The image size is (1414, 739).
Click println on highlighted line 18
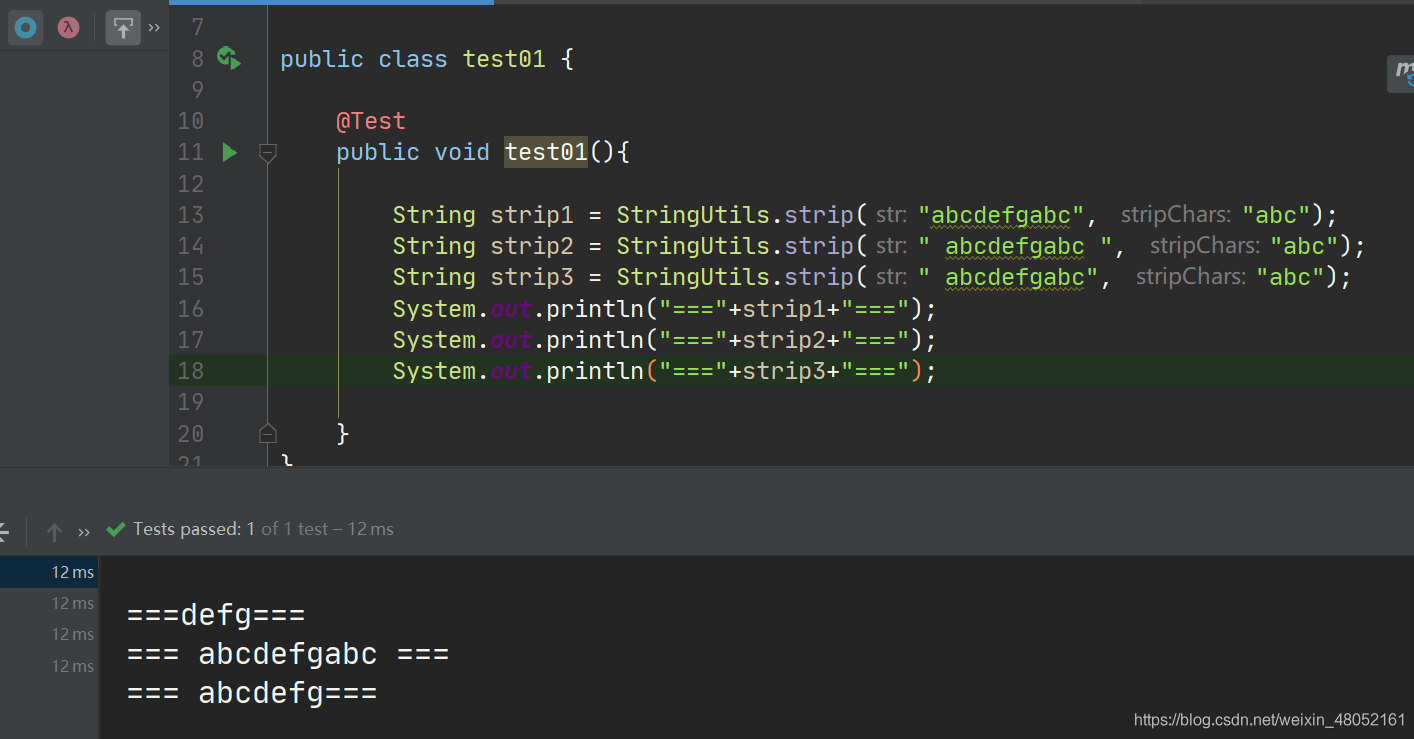595,371
